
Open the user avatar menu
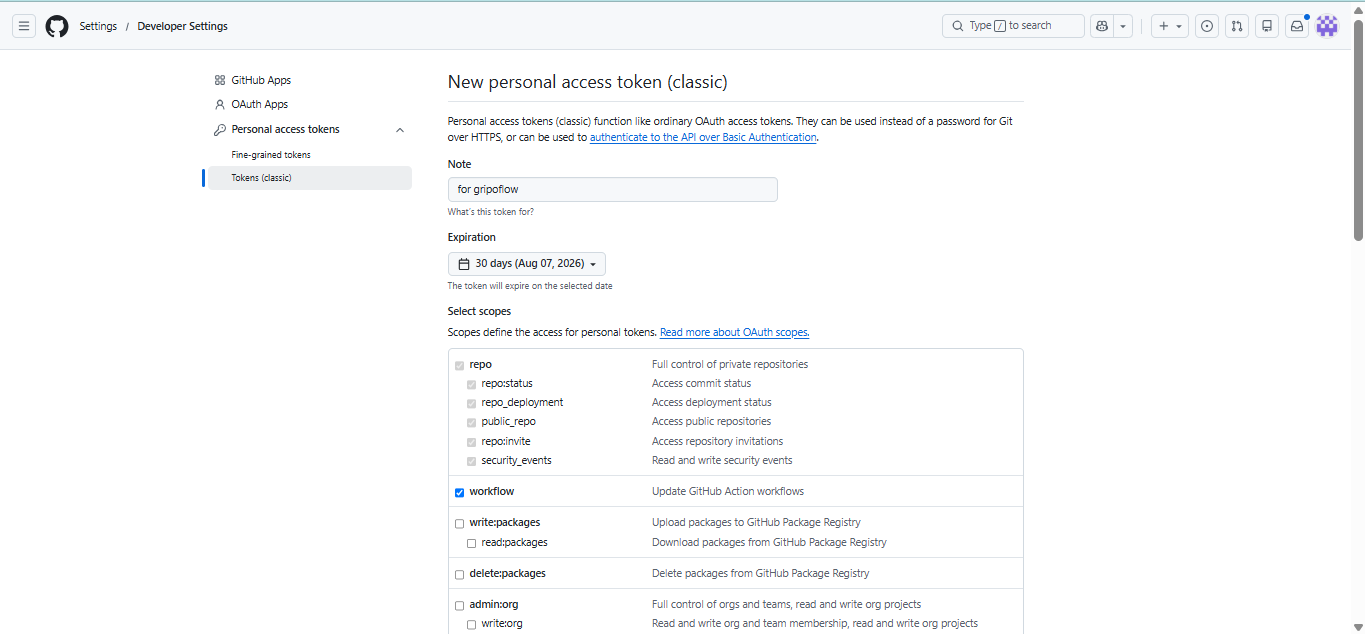click(x=1327, y=26)
